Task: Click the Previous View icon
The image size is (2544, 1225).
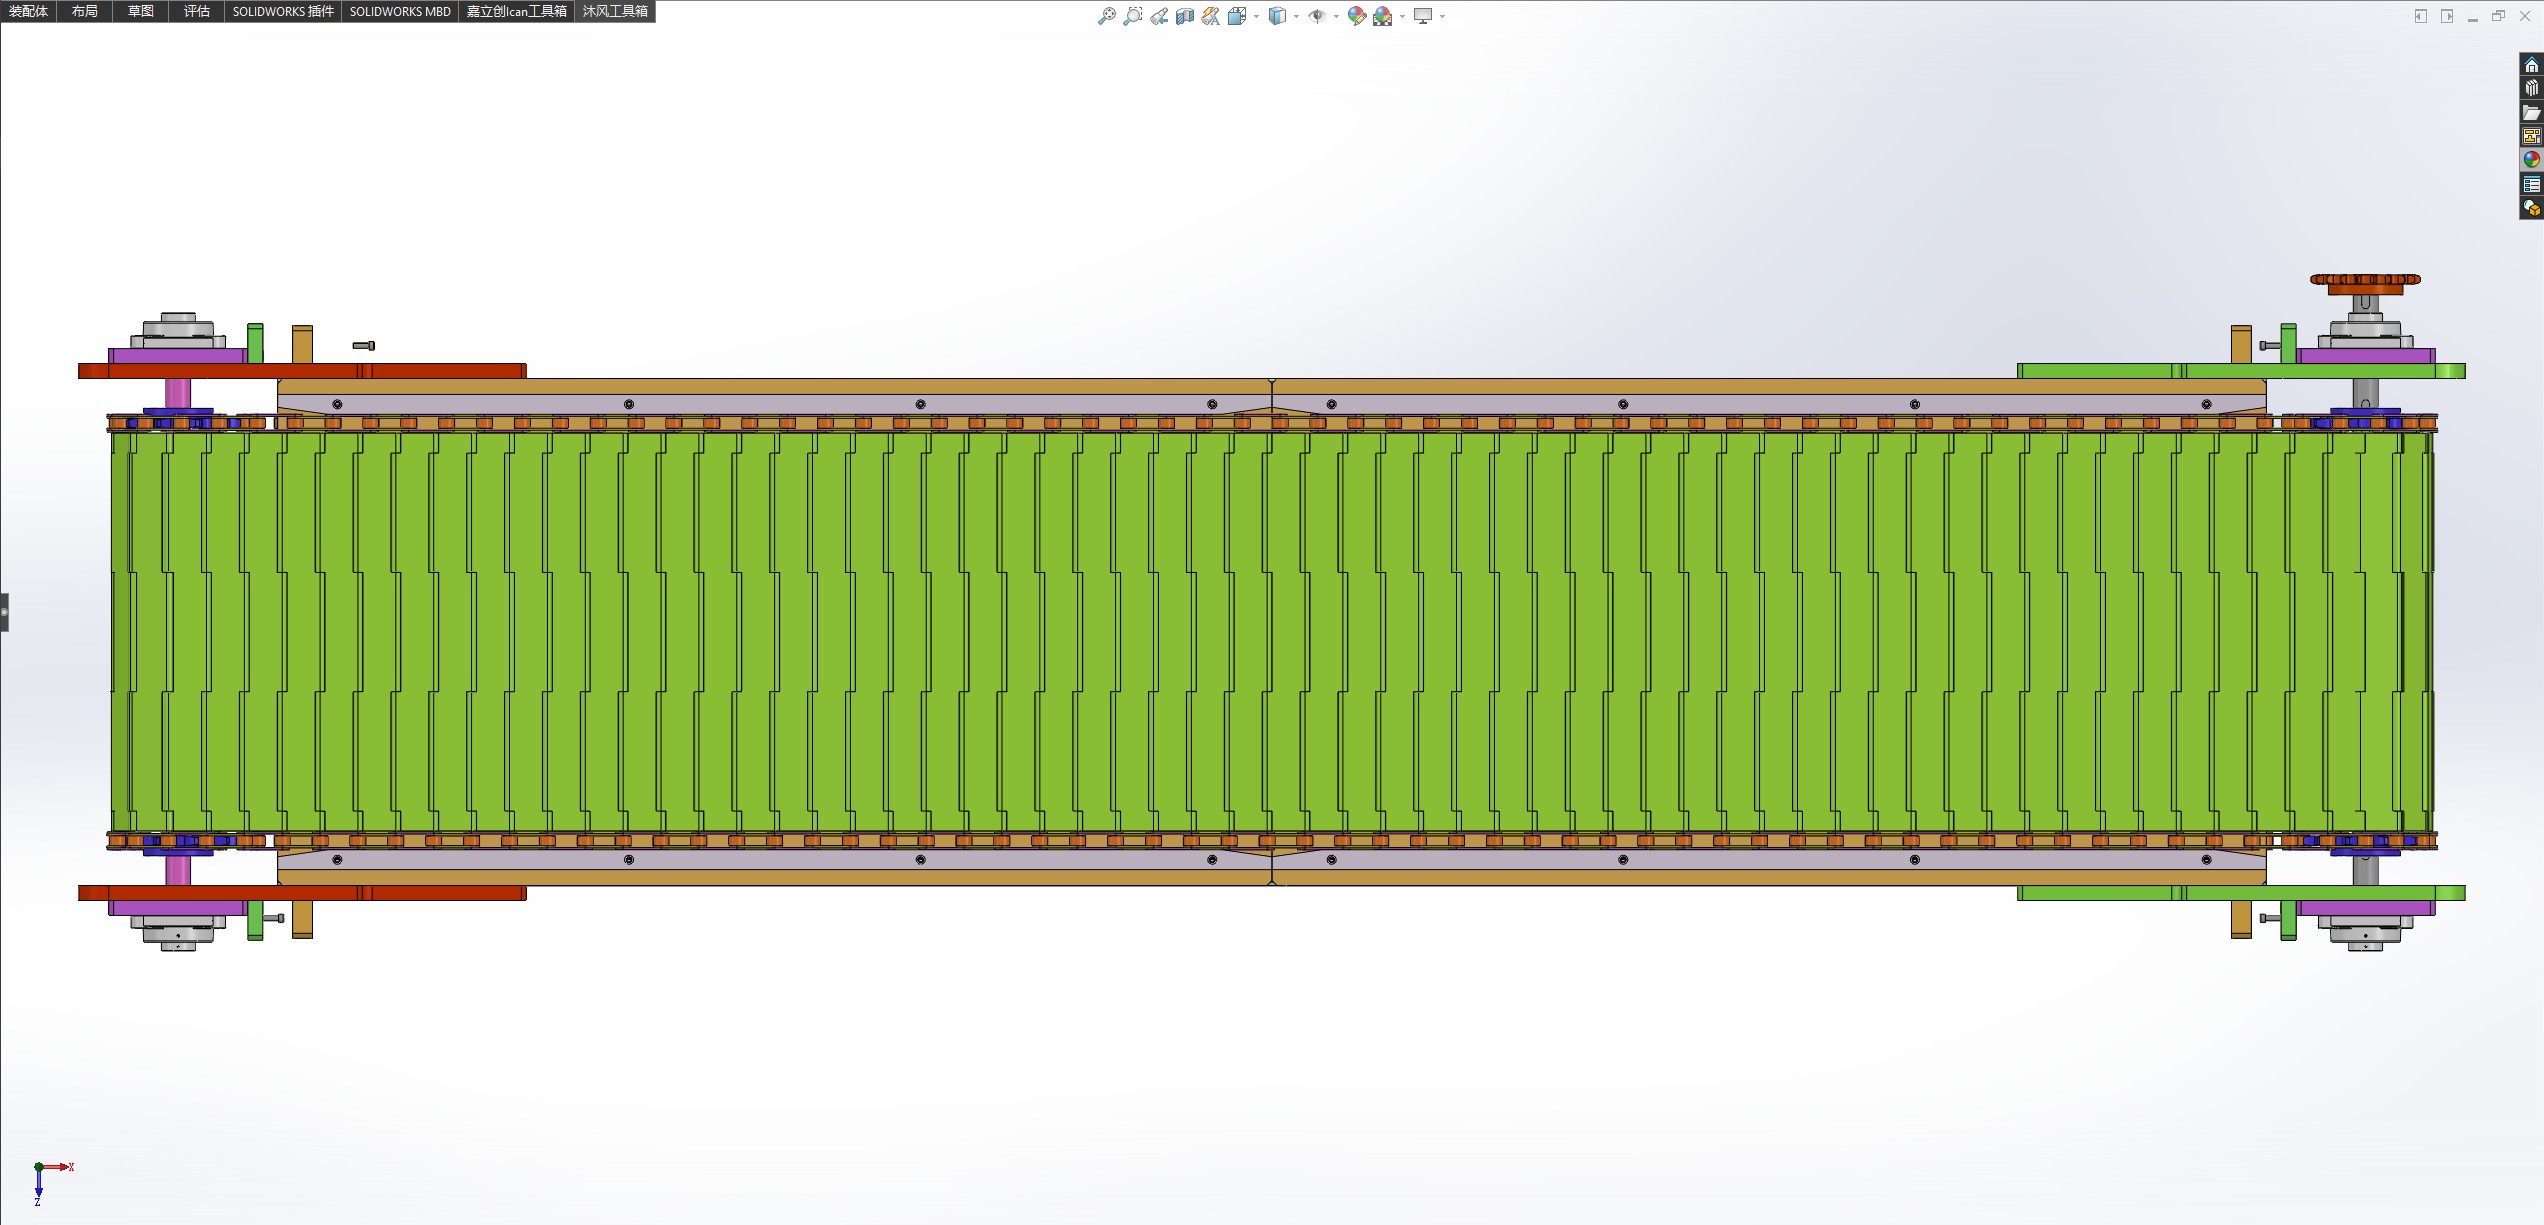Action: tap(1158, 16)
